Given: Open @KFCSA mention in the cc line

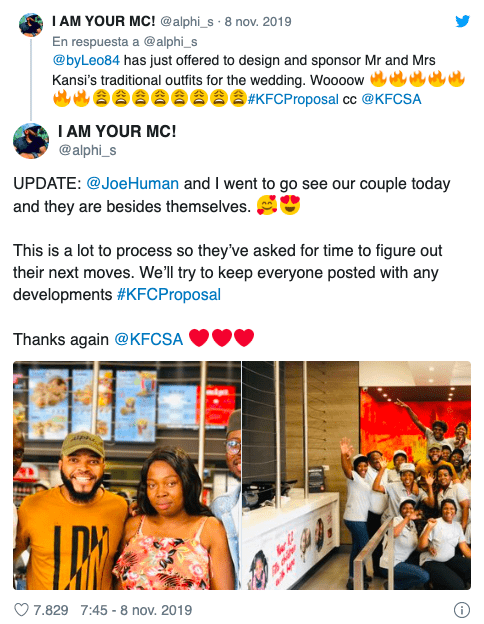Looking at the screenshot, I should 391,99.
